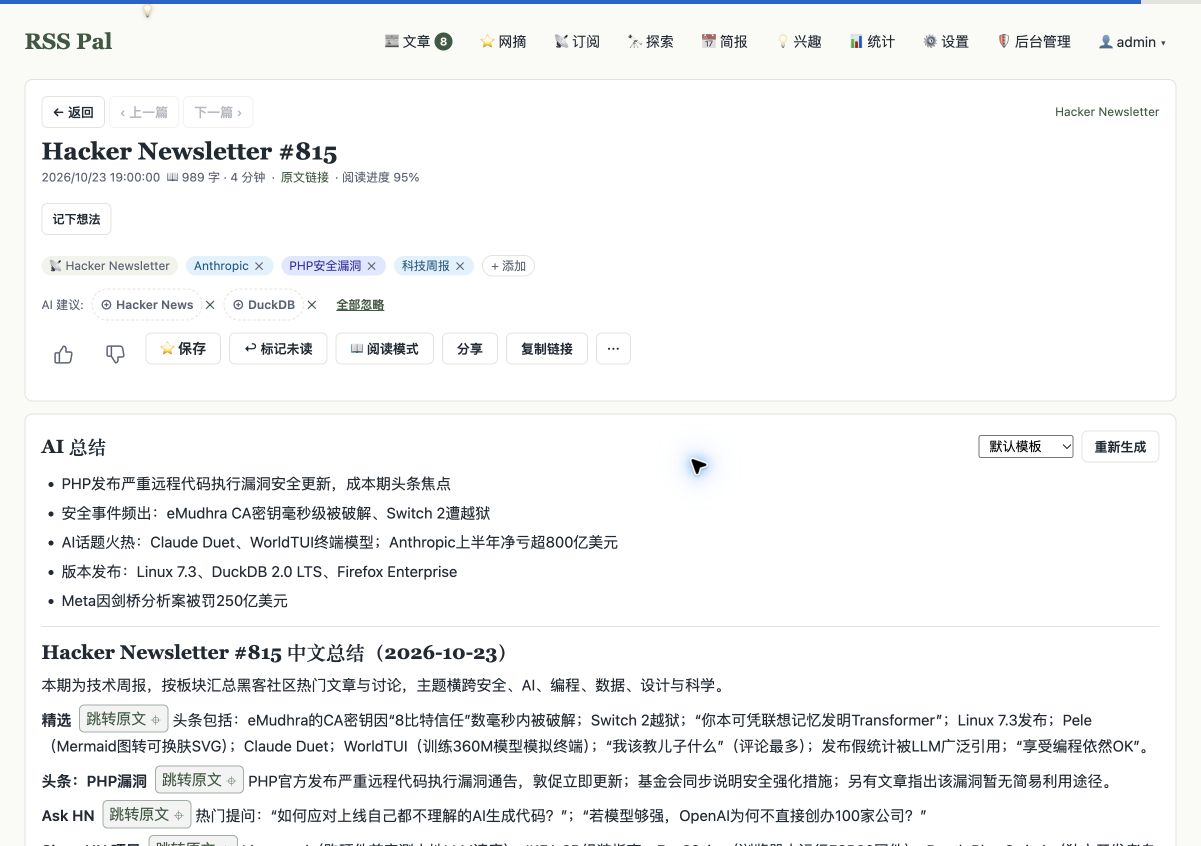The image size is (1201, 846).
Task: Expand the admin user dropdown
Action: 1132,42
